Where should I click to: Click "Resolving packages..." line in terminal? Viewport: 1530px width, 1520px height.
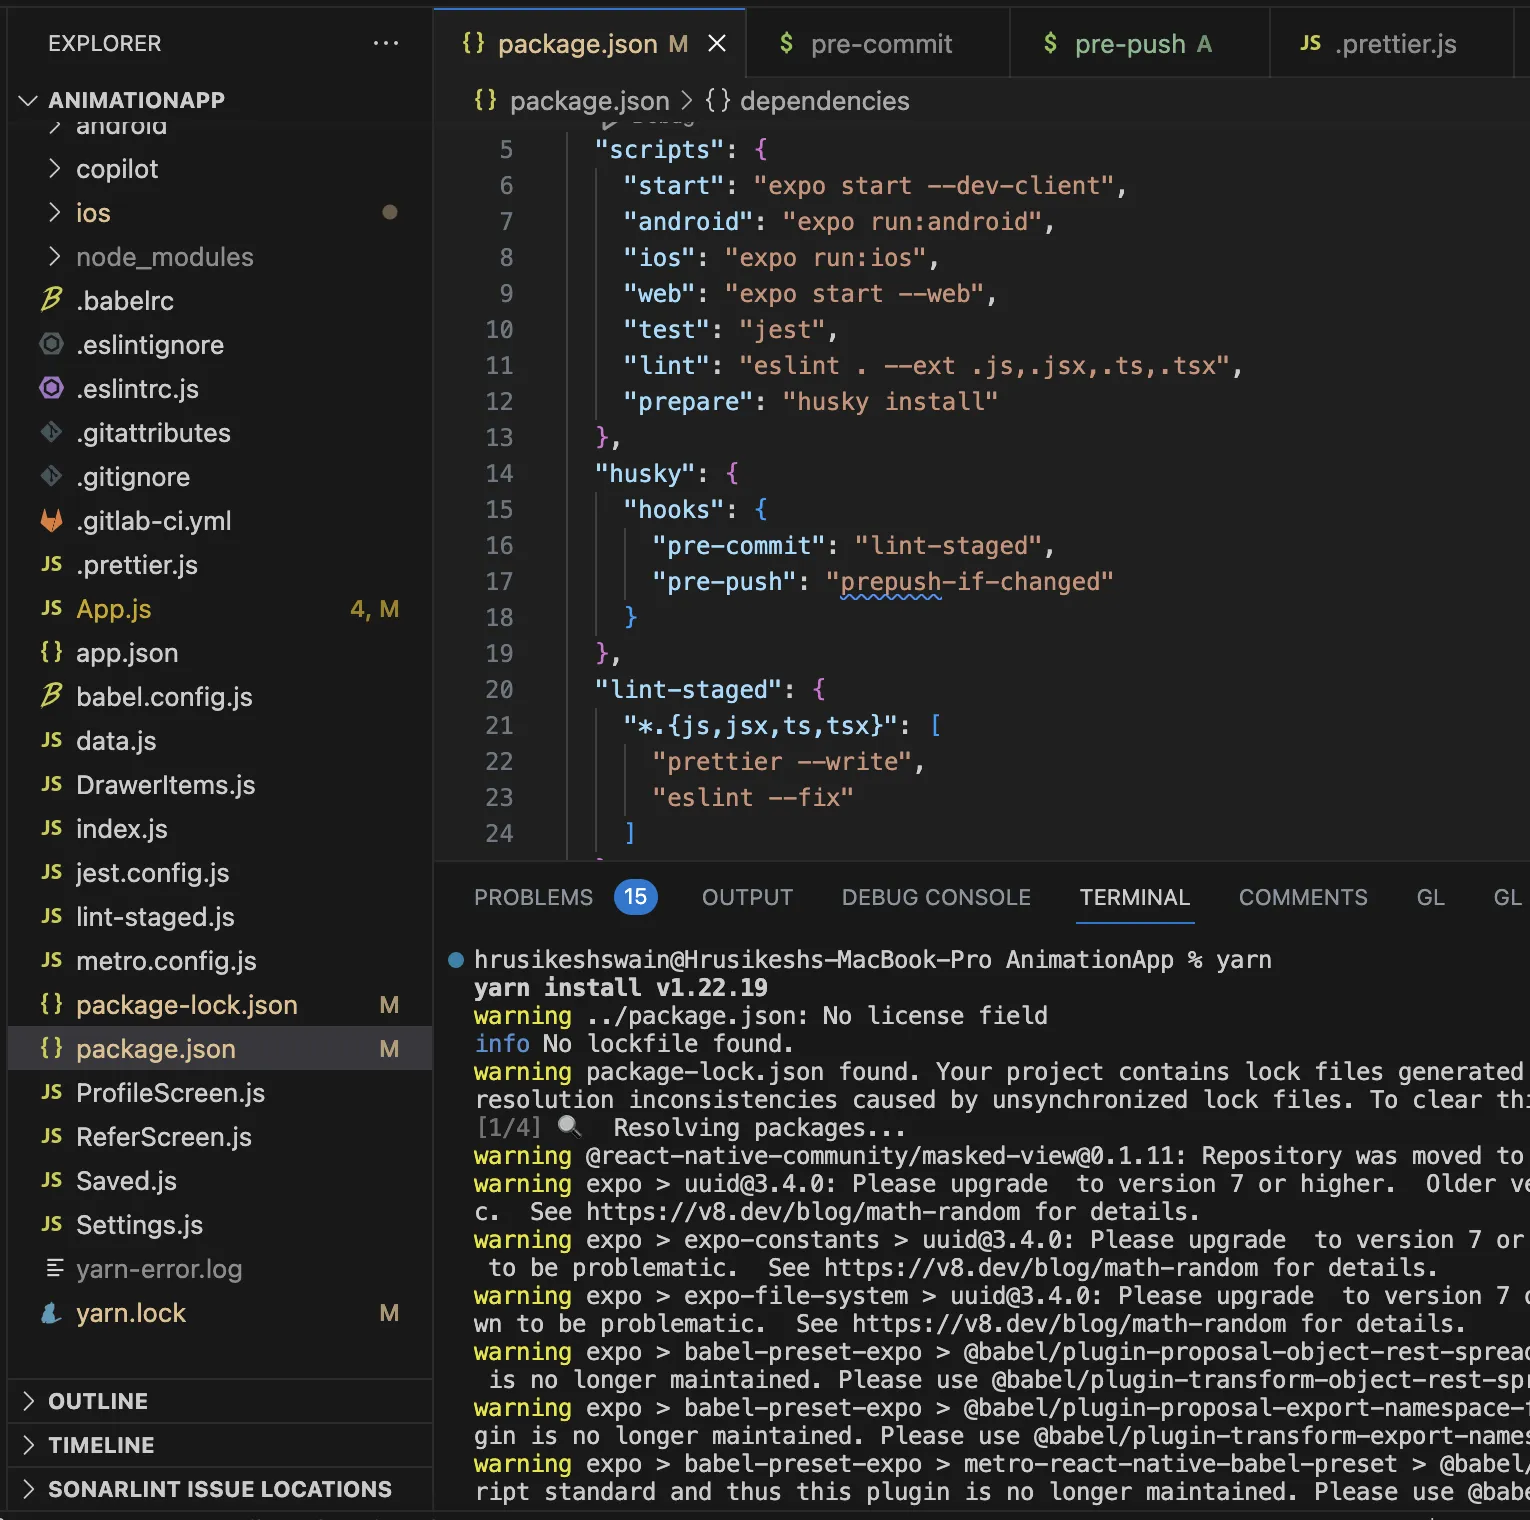click(x=760, y=1127)
